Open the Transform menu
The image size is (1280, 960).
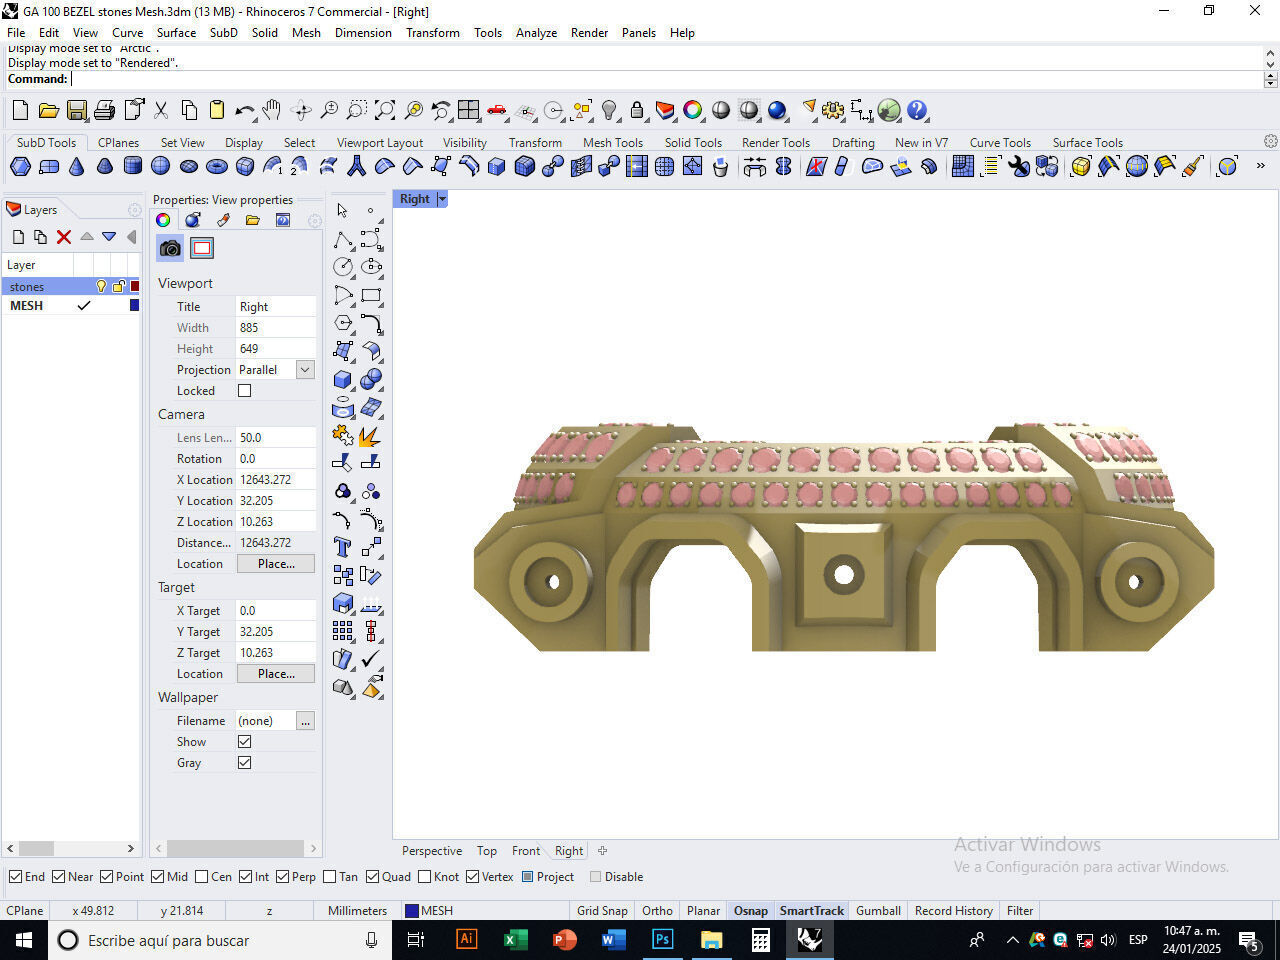pyautogui.click(x=432, y=33)
